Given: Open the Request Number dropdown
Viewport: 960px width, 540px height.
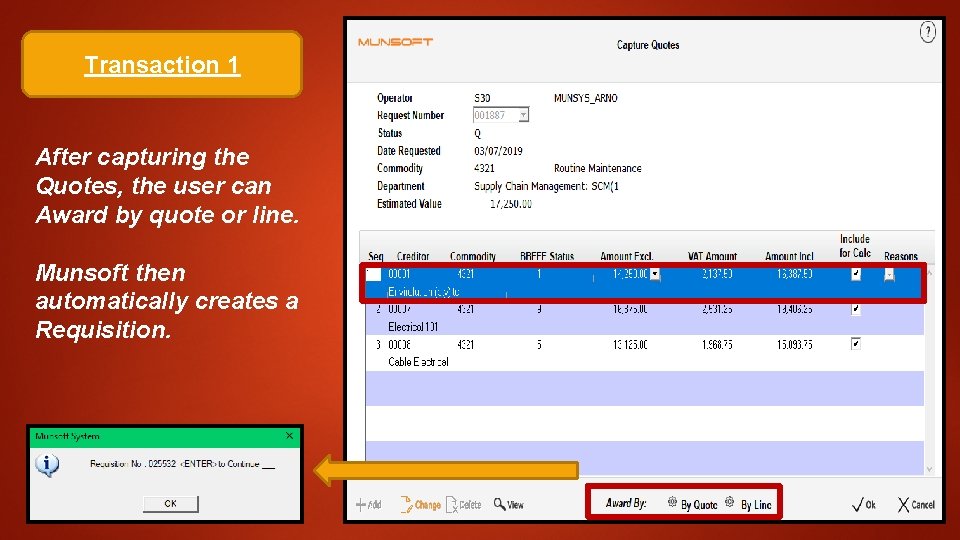Looking at the screenshot, I should [x=523, y=115].
